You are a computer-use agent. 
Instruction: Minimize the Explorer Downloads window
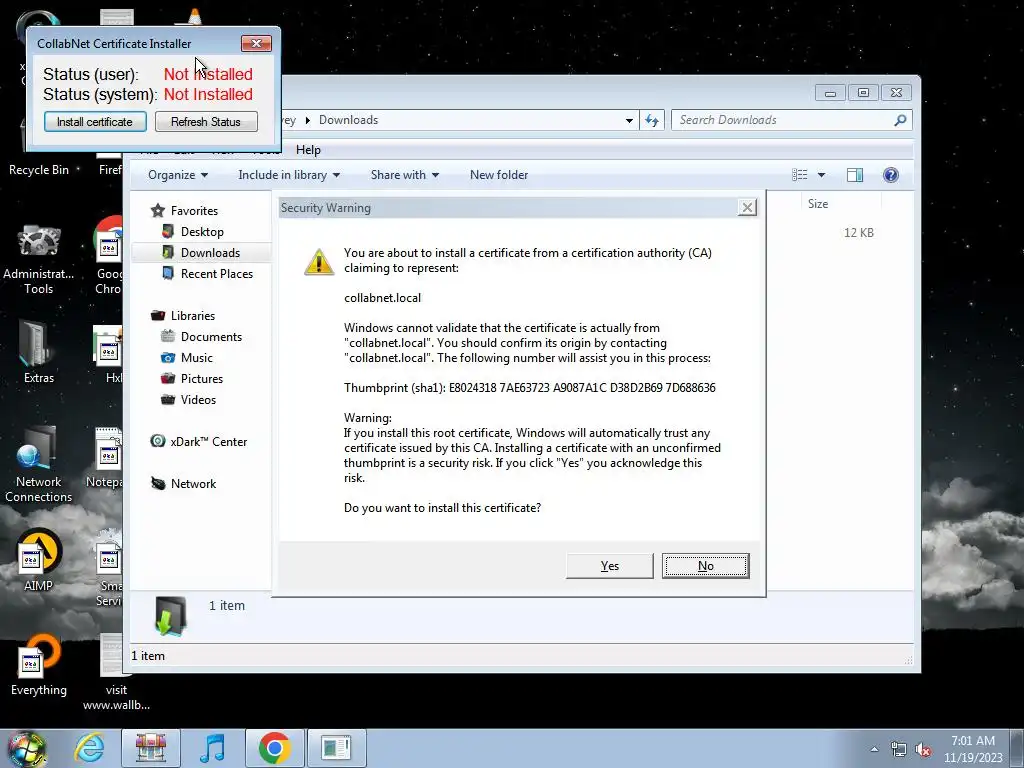(x=830, y=93)
